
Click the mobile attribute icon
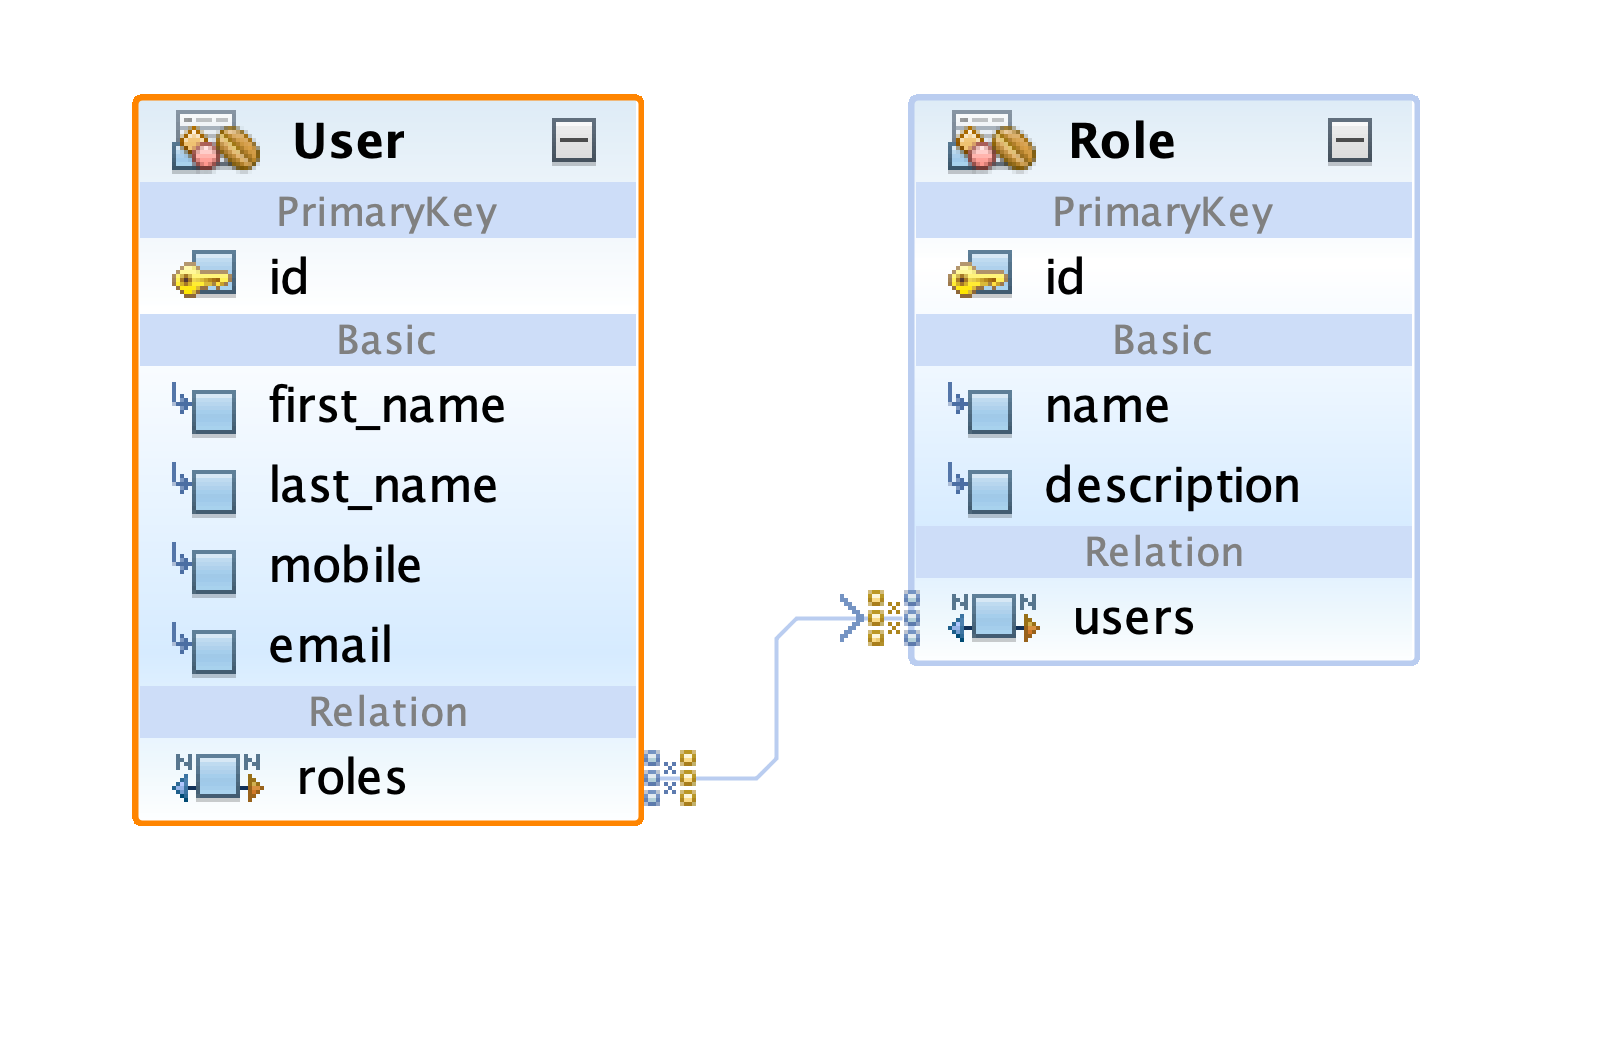(204, 566)
